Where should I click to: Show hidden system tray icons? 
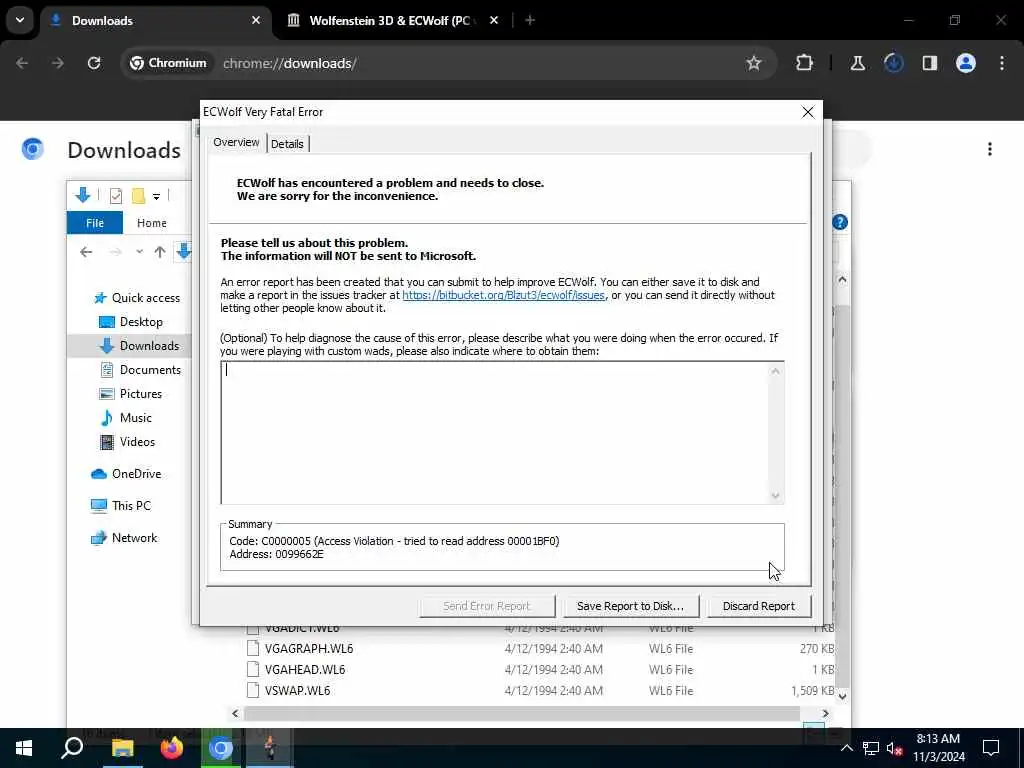tap(846, 748)
